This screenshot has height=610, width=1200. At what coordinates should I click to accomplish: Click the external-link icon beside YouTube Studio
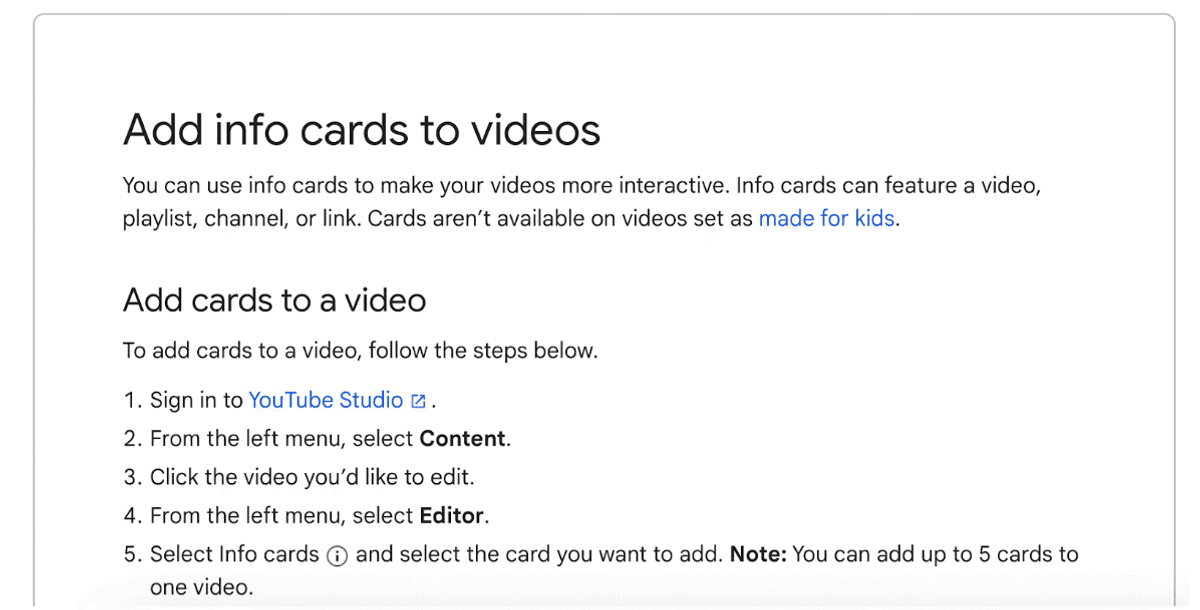point(418,402)
